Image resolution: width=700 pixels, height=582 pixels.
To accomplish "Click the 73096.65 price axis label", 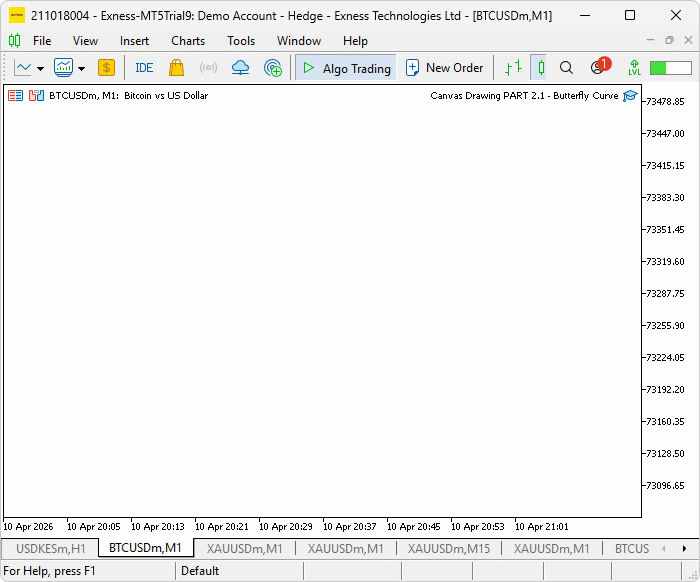I will (665, 486).
